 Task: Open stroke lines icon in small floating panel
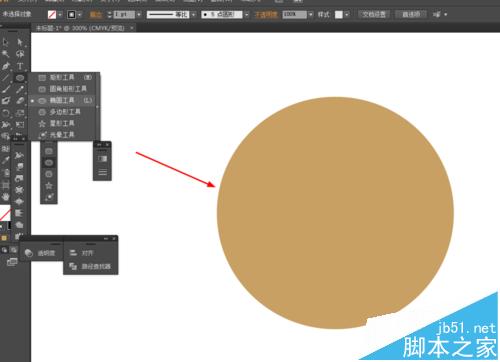[102, 172]
